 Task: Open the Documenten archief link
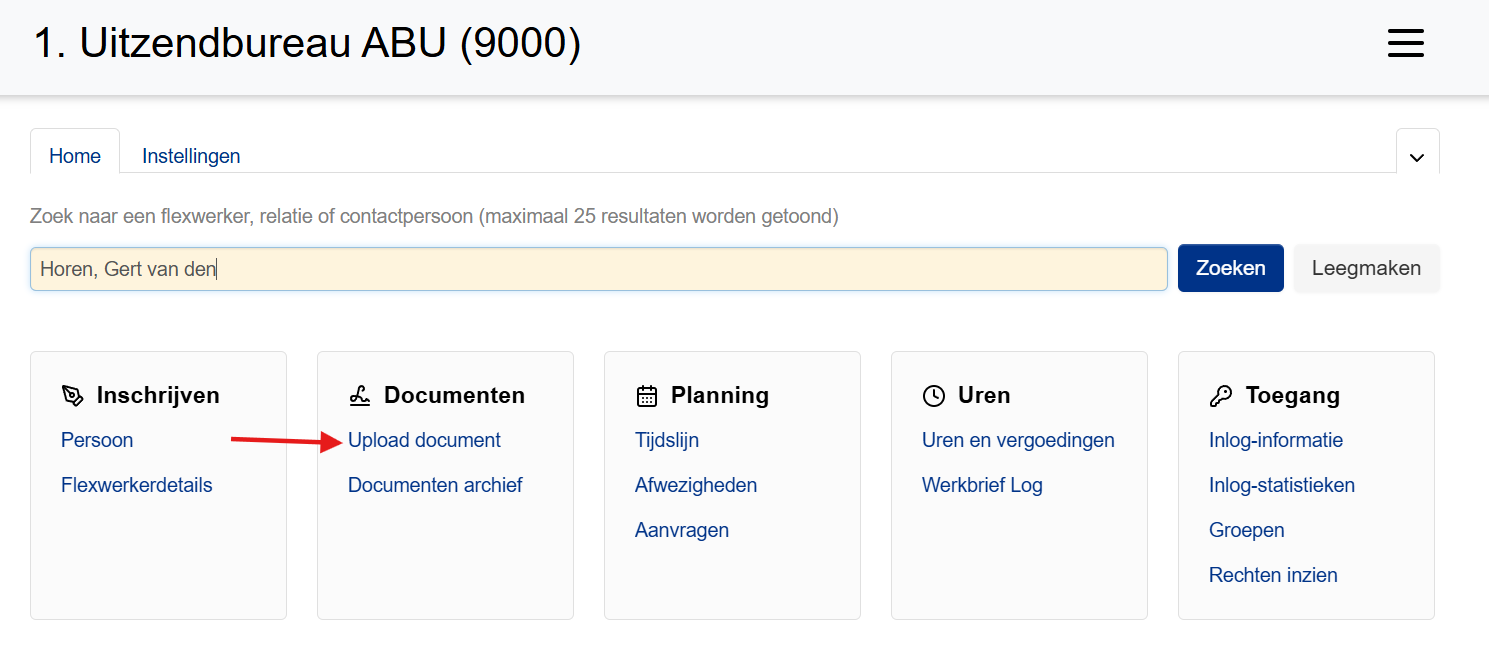[x=435, y=485]
